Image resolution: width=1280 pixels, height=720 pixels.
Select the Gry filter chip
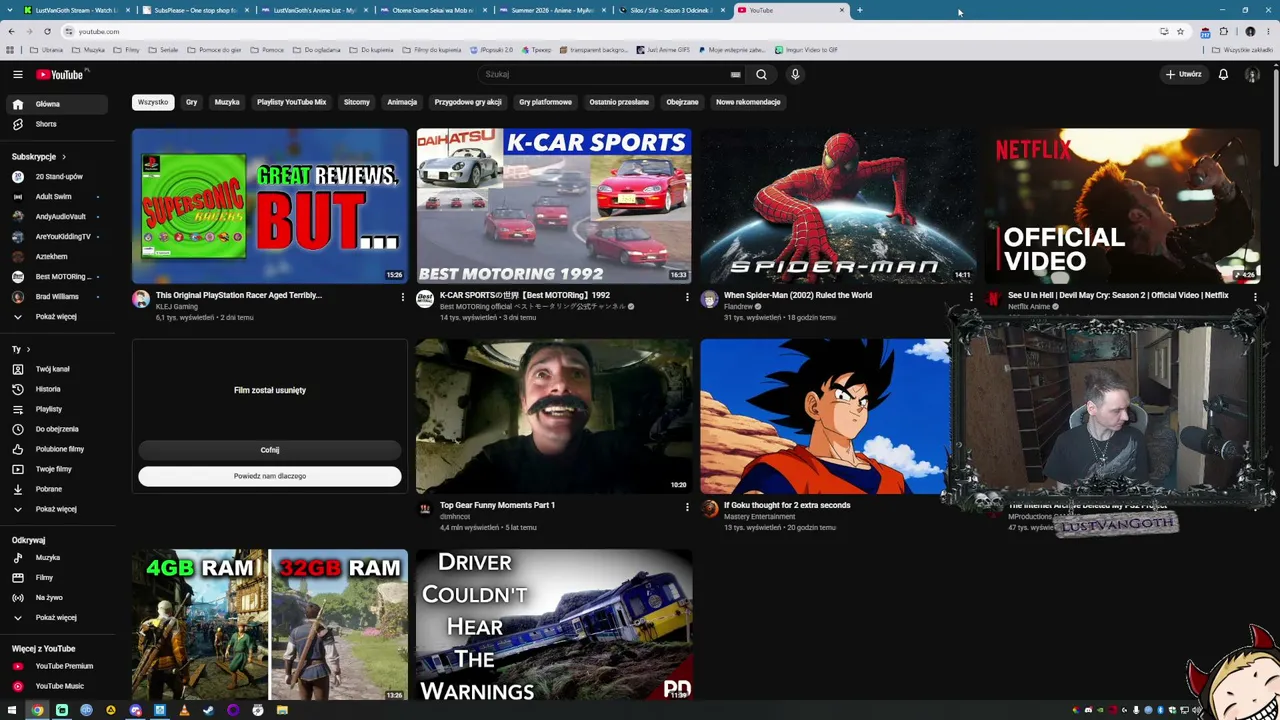(191, 102)
